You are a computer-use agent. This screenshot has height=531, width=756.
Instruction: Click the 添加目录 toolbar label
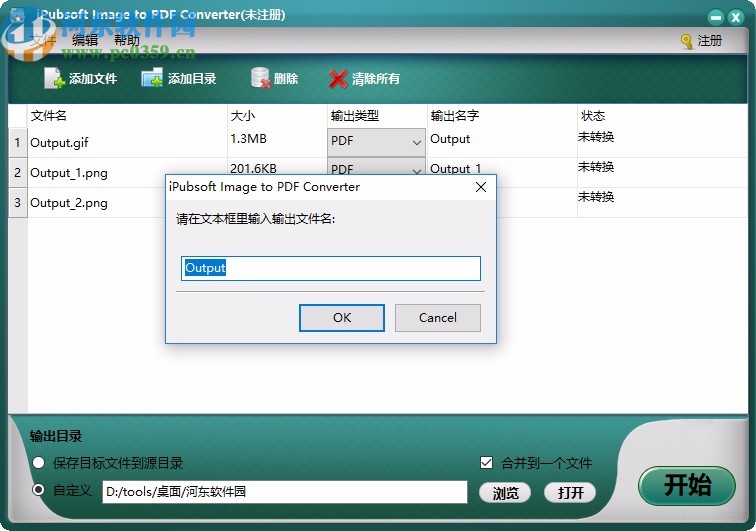click(192, 79)
